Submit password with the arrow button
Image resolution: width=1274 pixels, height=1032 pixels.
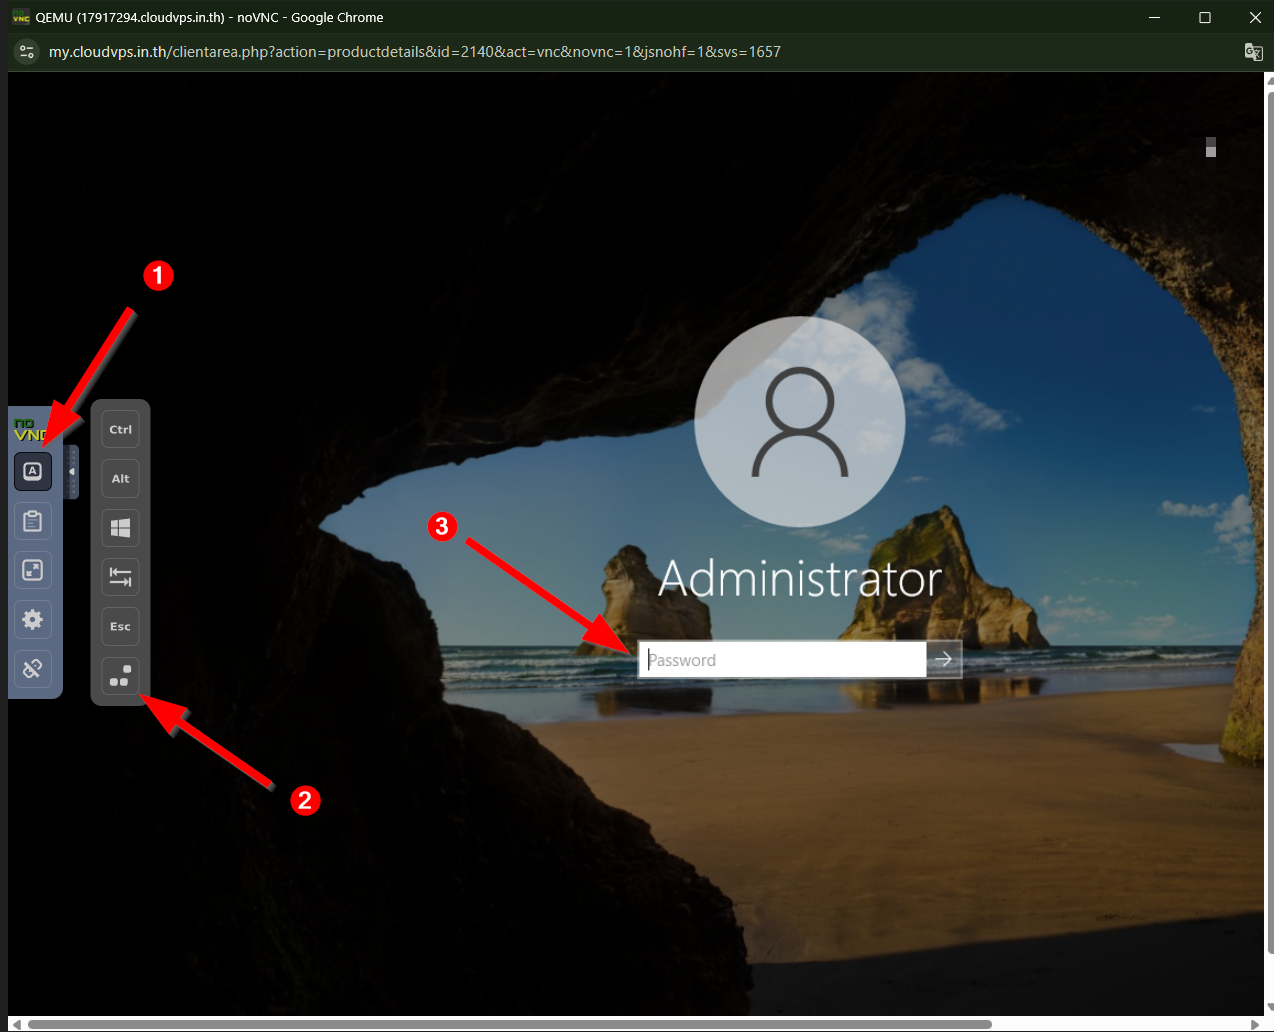944,660
